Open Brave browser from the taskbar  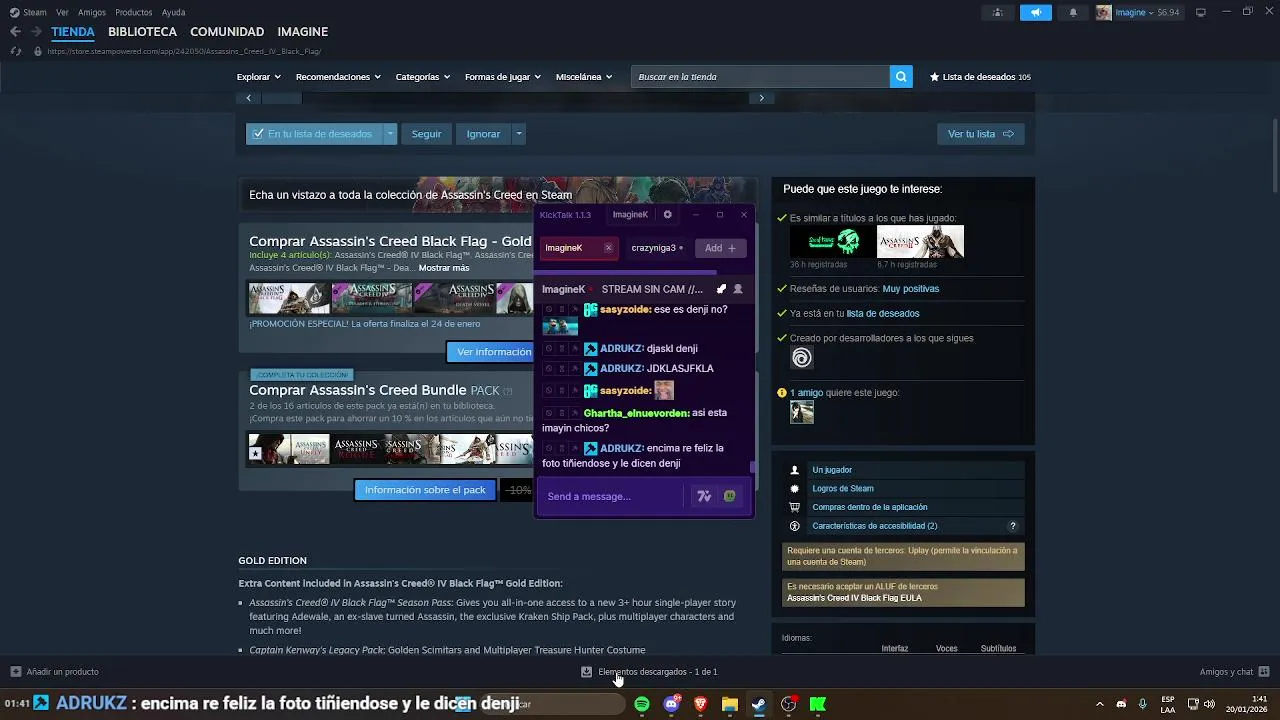pos(701,704)
